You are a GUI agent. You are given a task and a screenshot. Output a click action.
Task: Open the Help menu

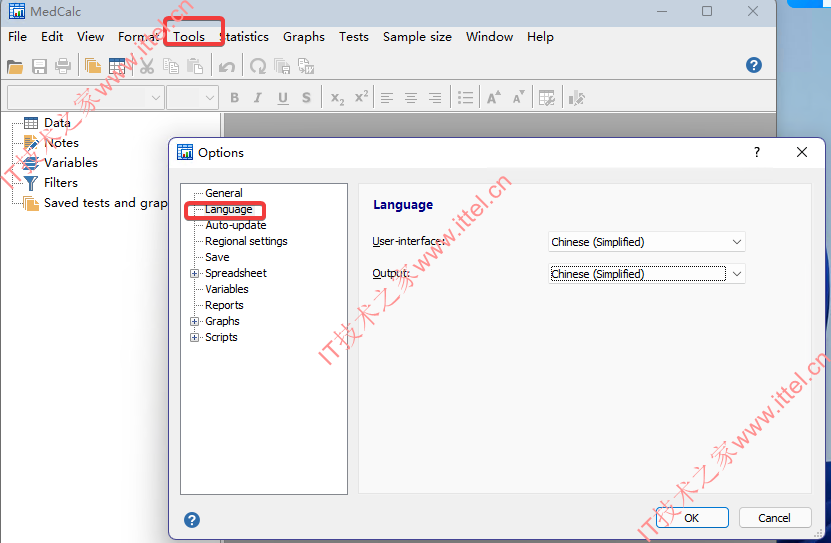pyautogui.click(x=540, y=37)
